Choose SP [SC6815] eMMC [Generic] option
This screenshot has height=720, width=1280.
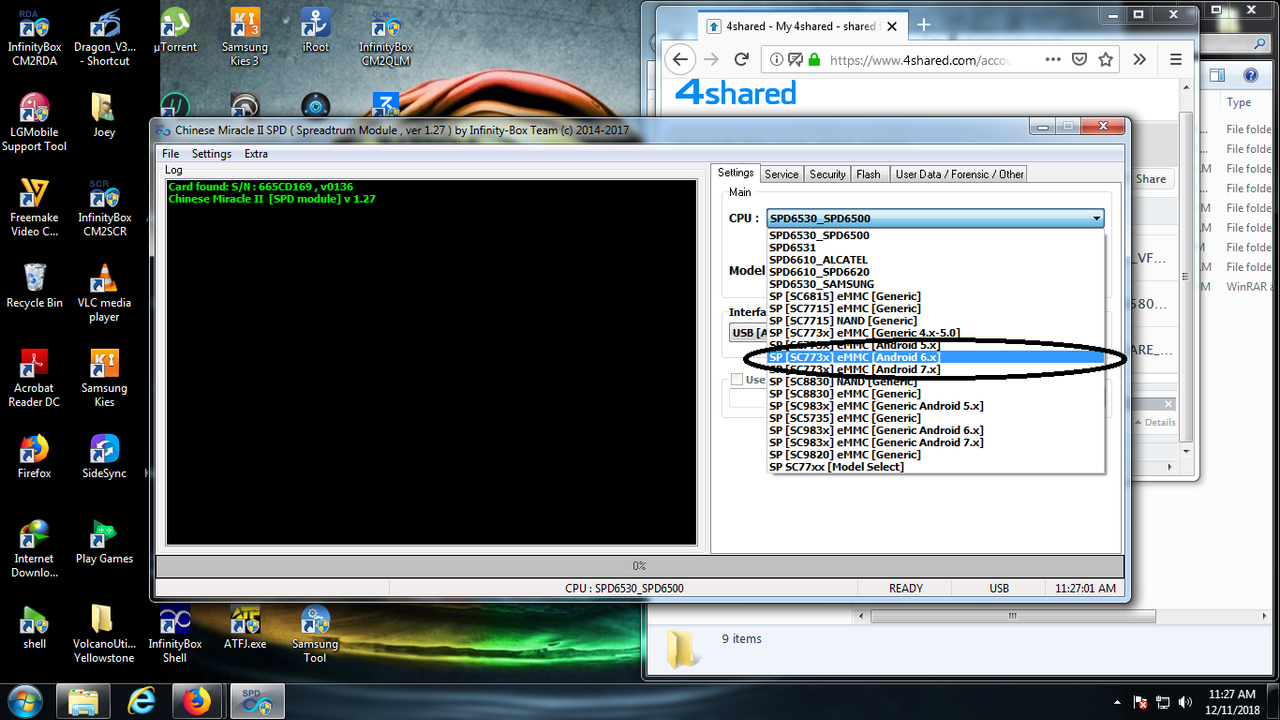pos(936,296)
